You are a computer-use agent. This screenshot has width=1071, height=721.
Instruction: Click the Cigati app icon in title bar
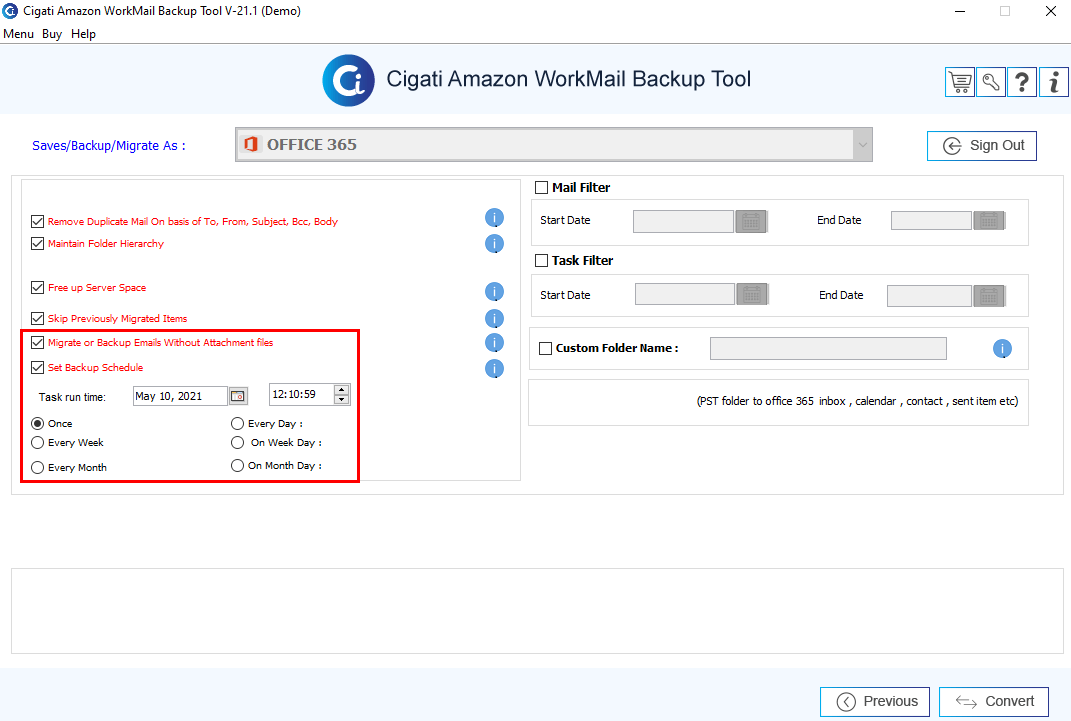(x=10, y=11)
